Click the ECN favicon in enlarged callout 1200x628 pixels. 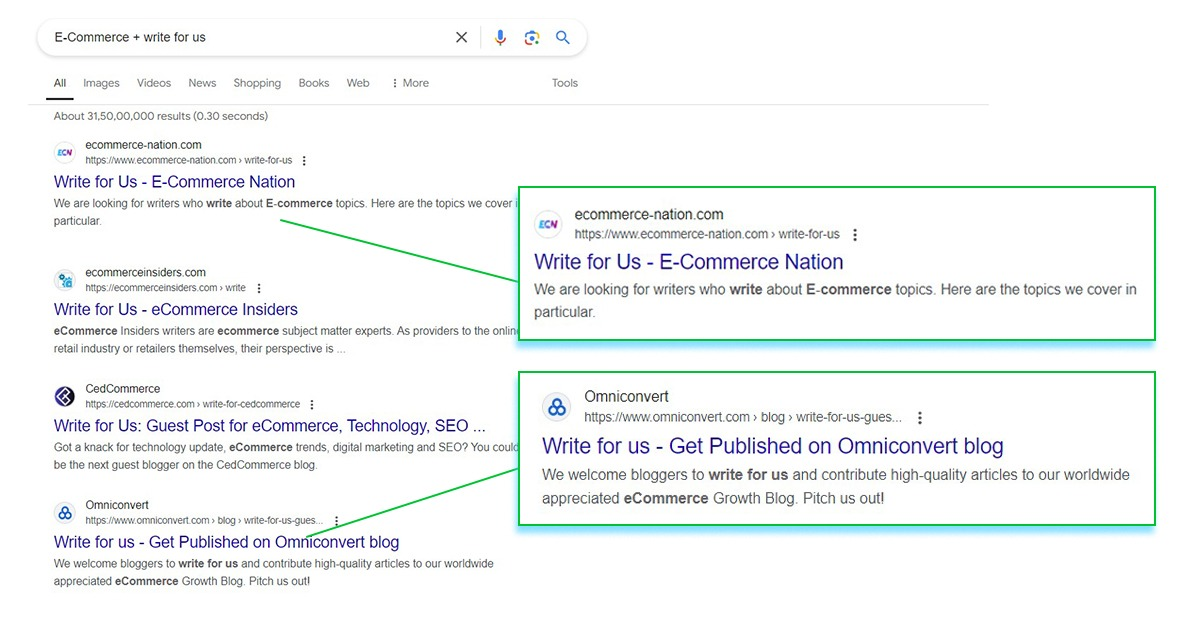click(549, 224)
